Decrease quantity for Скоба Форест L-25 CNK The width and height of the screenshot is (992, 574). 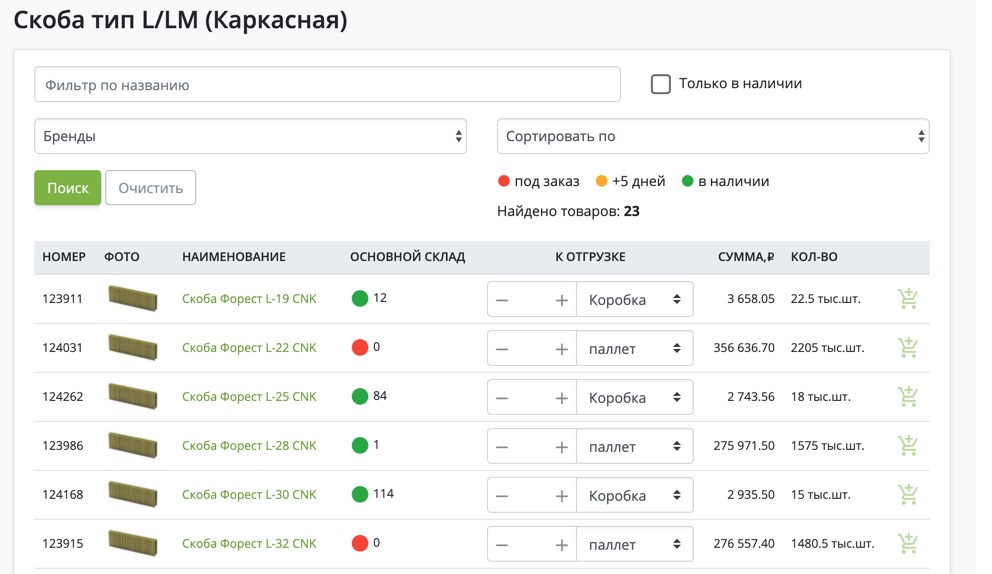point(502,398)
